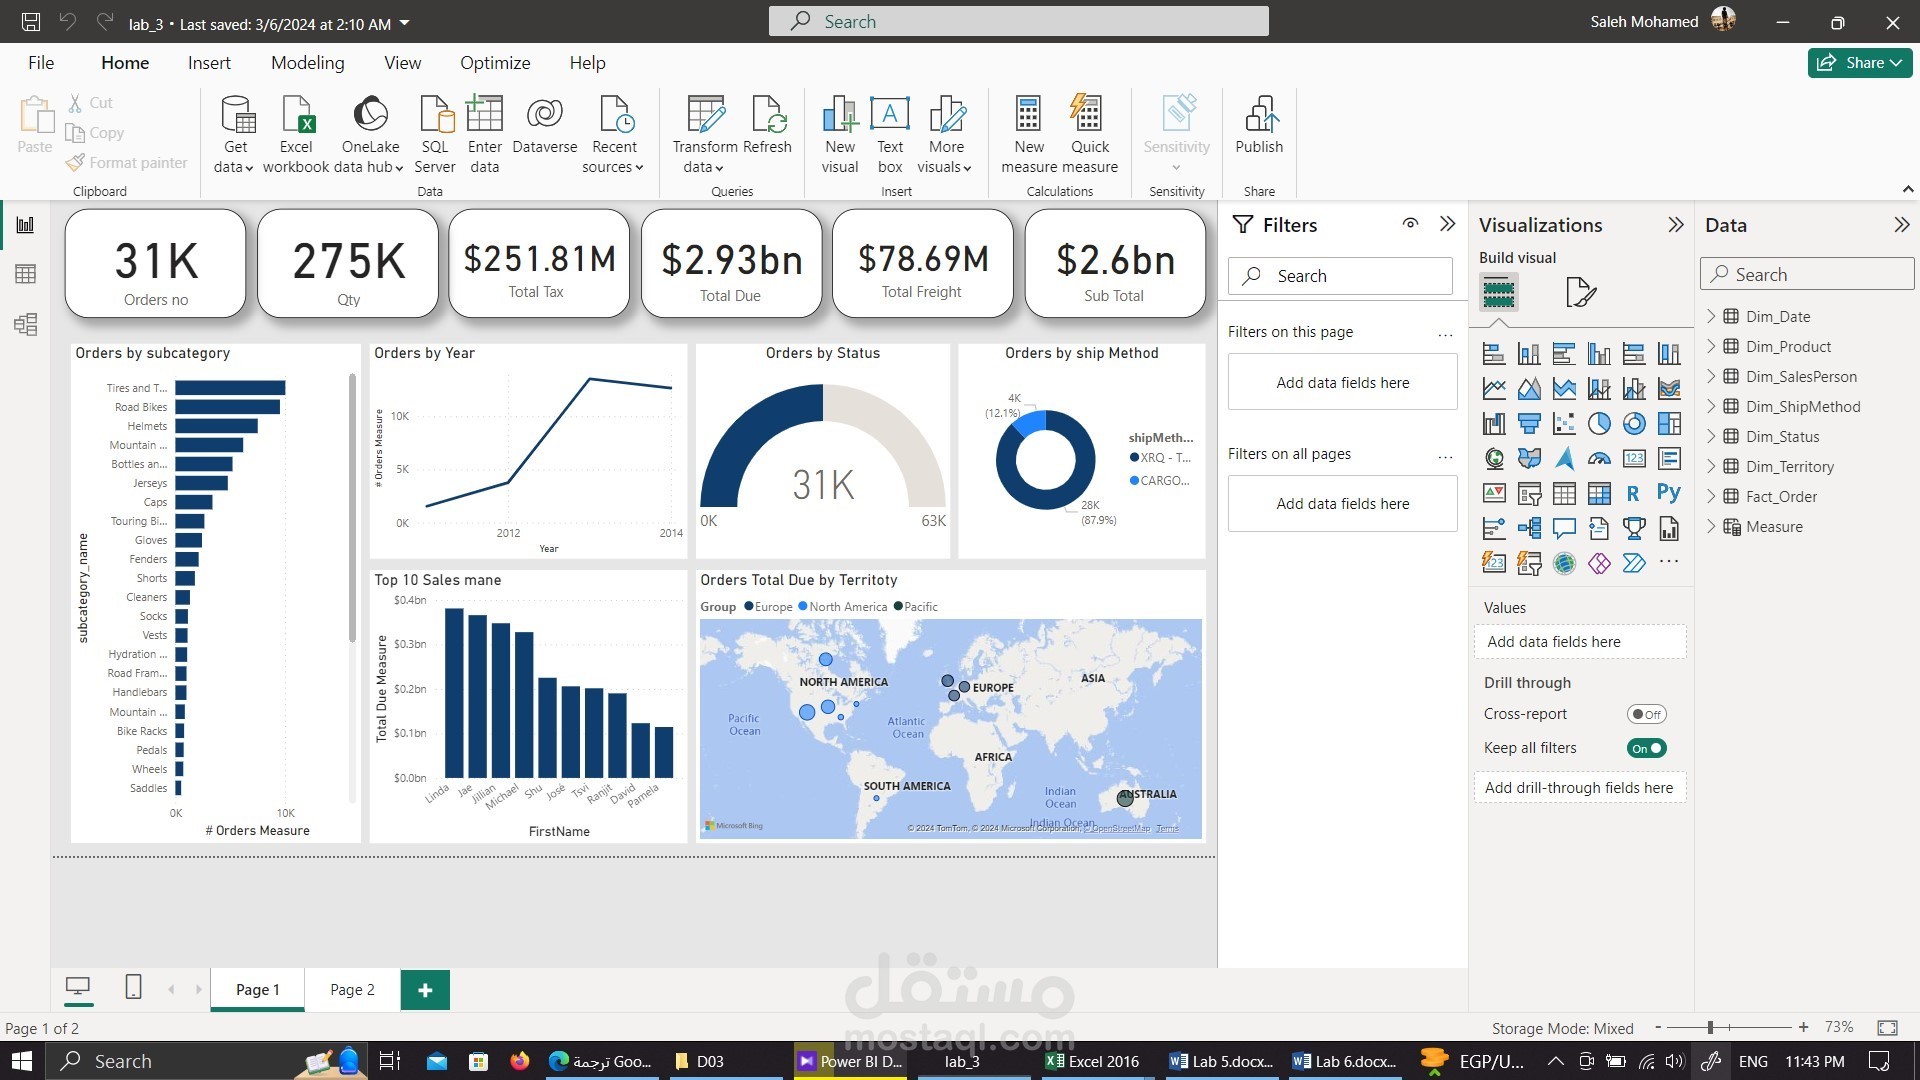Image resolution: width=1920 pixels, height=1080 pixels.
Task: Expand the Fact_Order table fields
Action: click(1711, 496)
